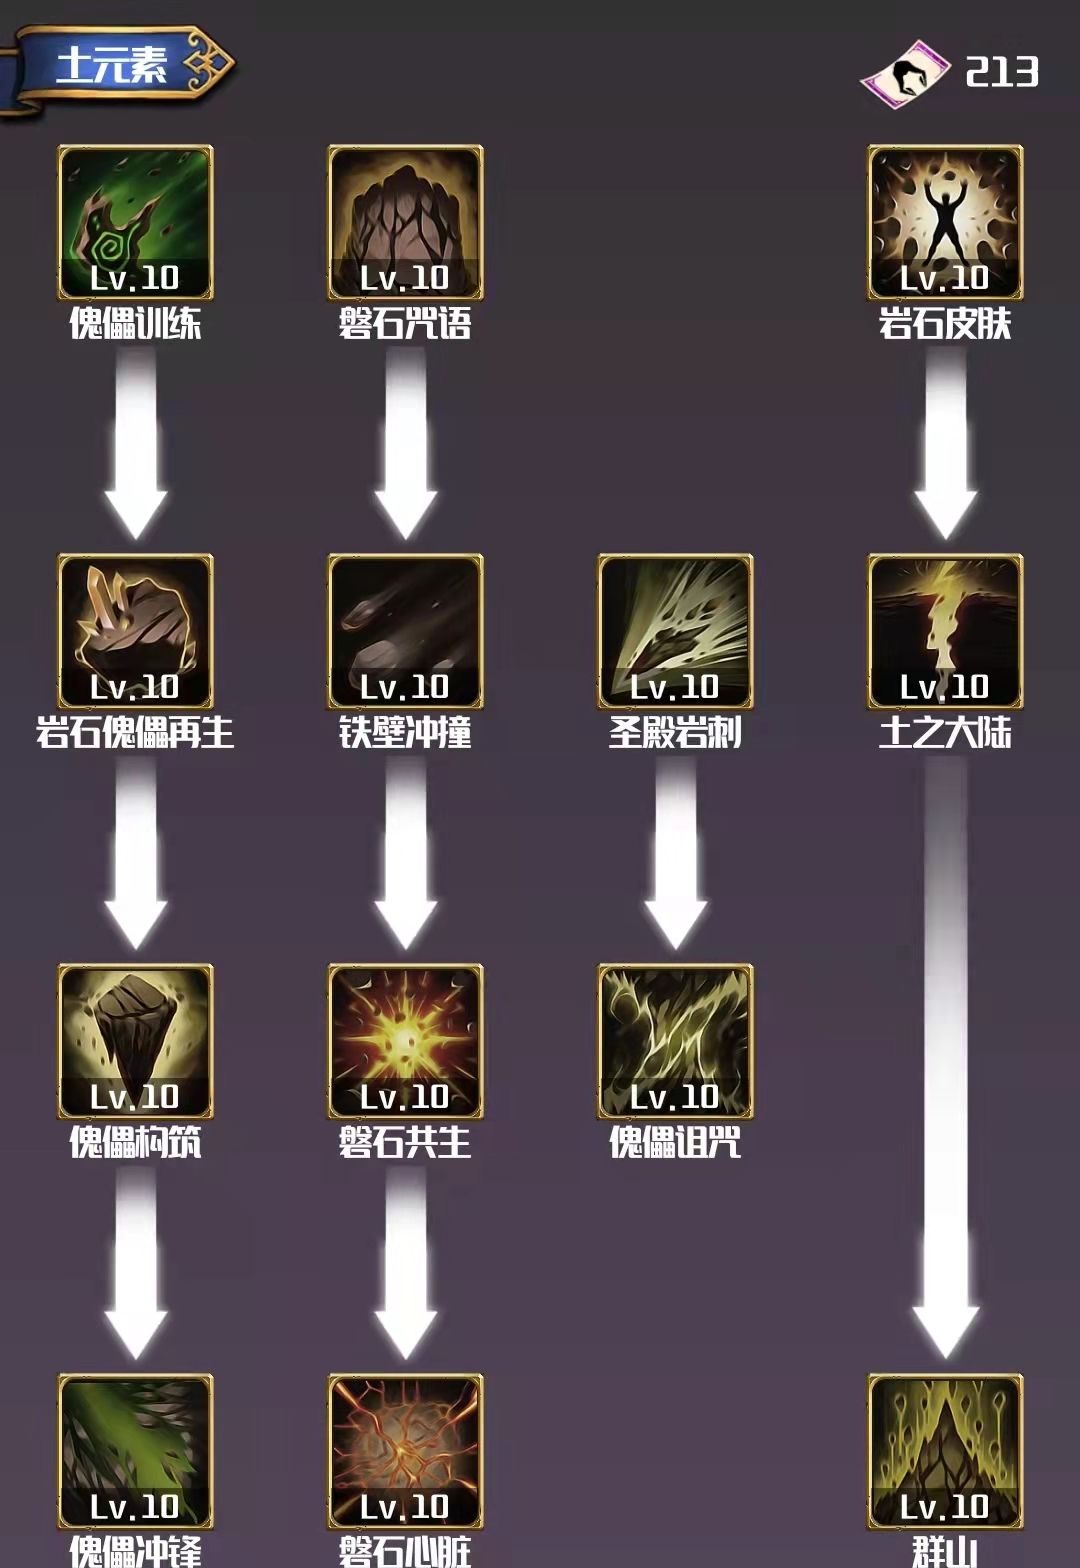
Task: Select the 傀儡冲锋 skill icon
Action: click(135, 1452)
